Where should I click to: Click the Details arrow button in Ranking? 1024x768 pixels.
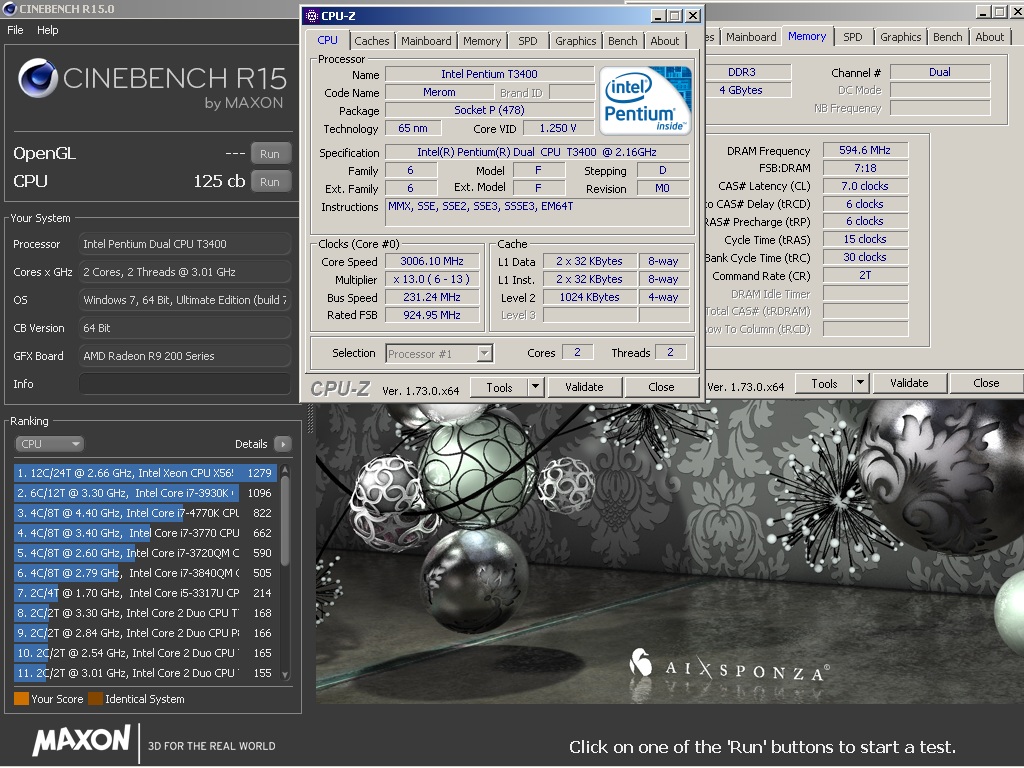tap(283, 444)
